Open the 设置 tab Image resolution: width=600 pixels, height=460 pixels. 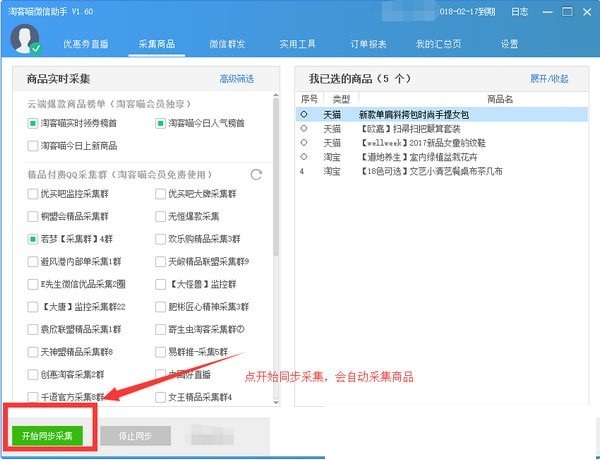coord(509,44)
